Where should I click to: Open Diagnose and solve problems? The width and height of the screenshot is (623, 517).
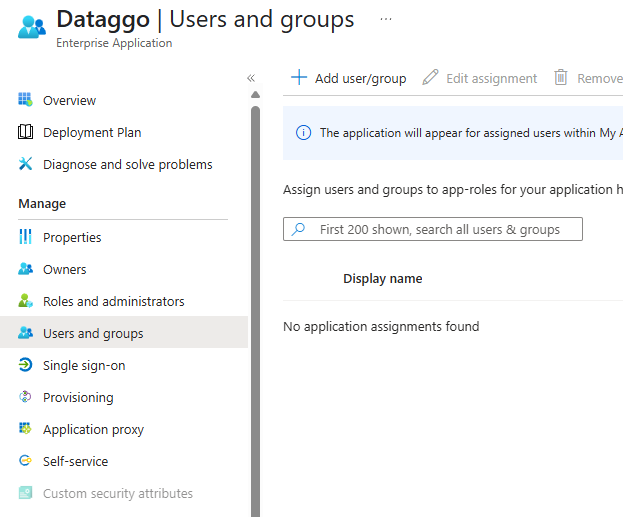128,165
